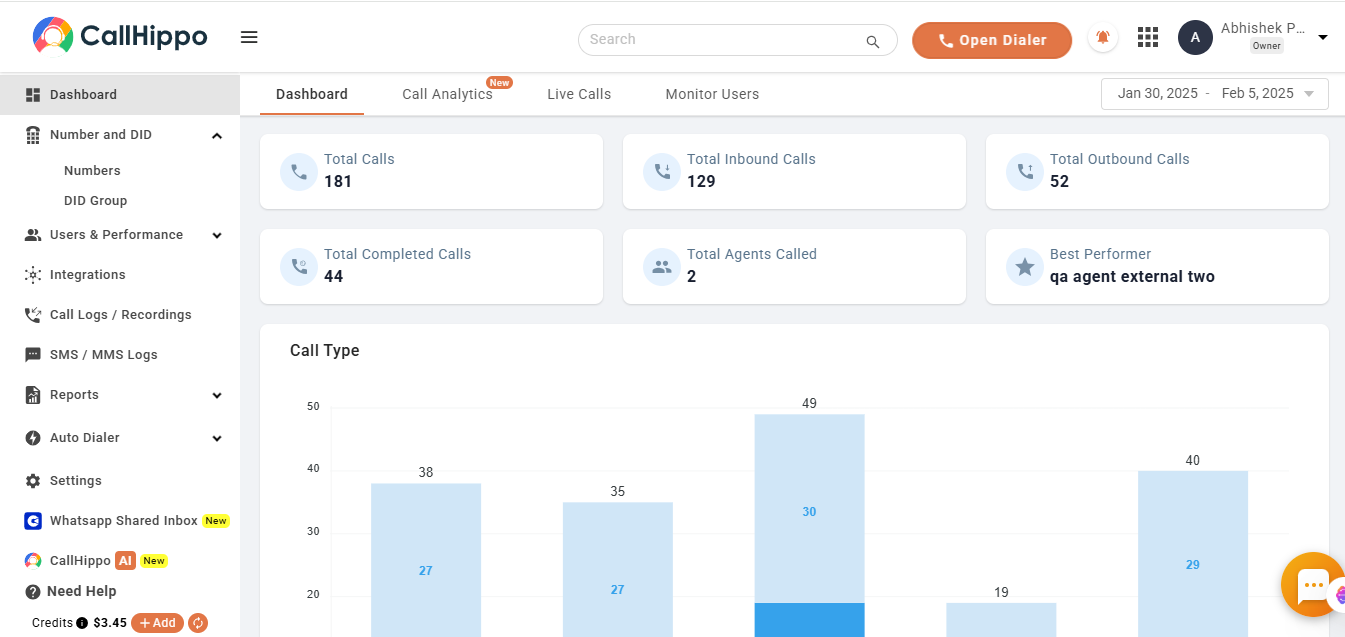Click the Total Outbound Calls icon

click(x=1024, y=172)
